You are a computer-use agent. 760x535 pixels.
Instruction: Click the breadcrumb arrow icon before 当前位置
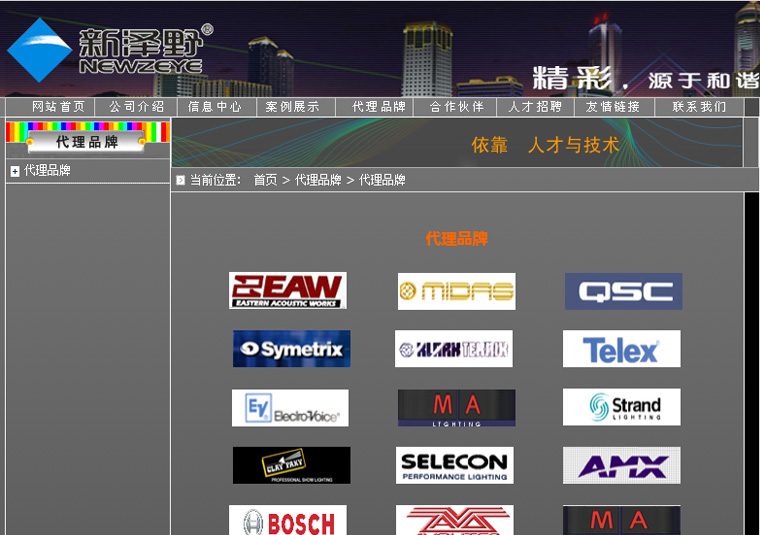180,180
